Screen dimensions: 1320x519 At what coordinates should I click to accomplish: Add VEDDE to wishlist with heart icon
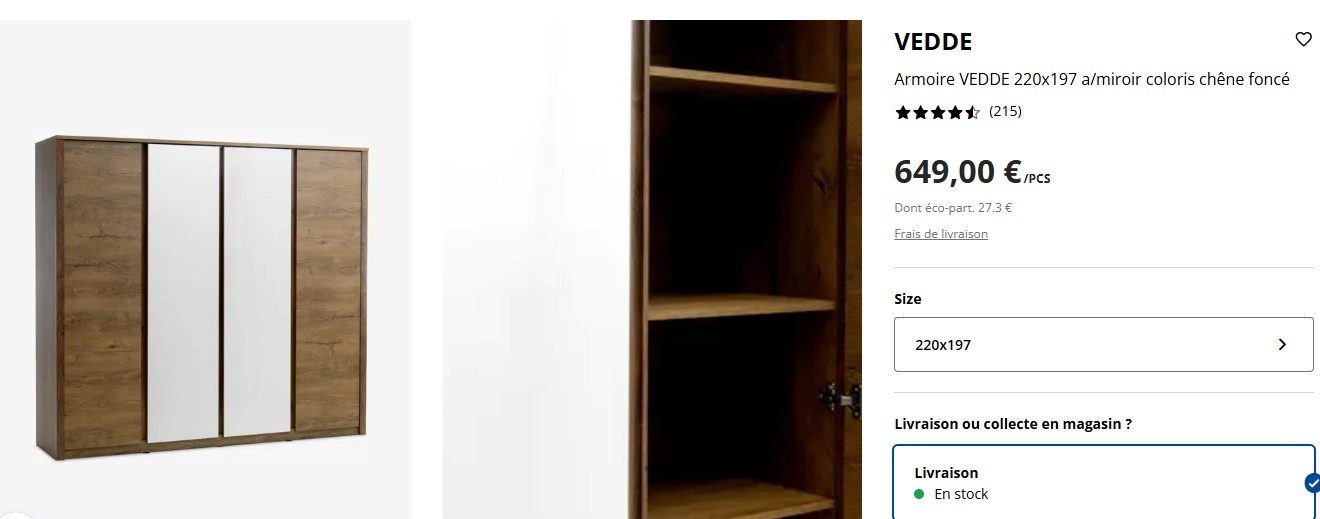pos(1303,40)
